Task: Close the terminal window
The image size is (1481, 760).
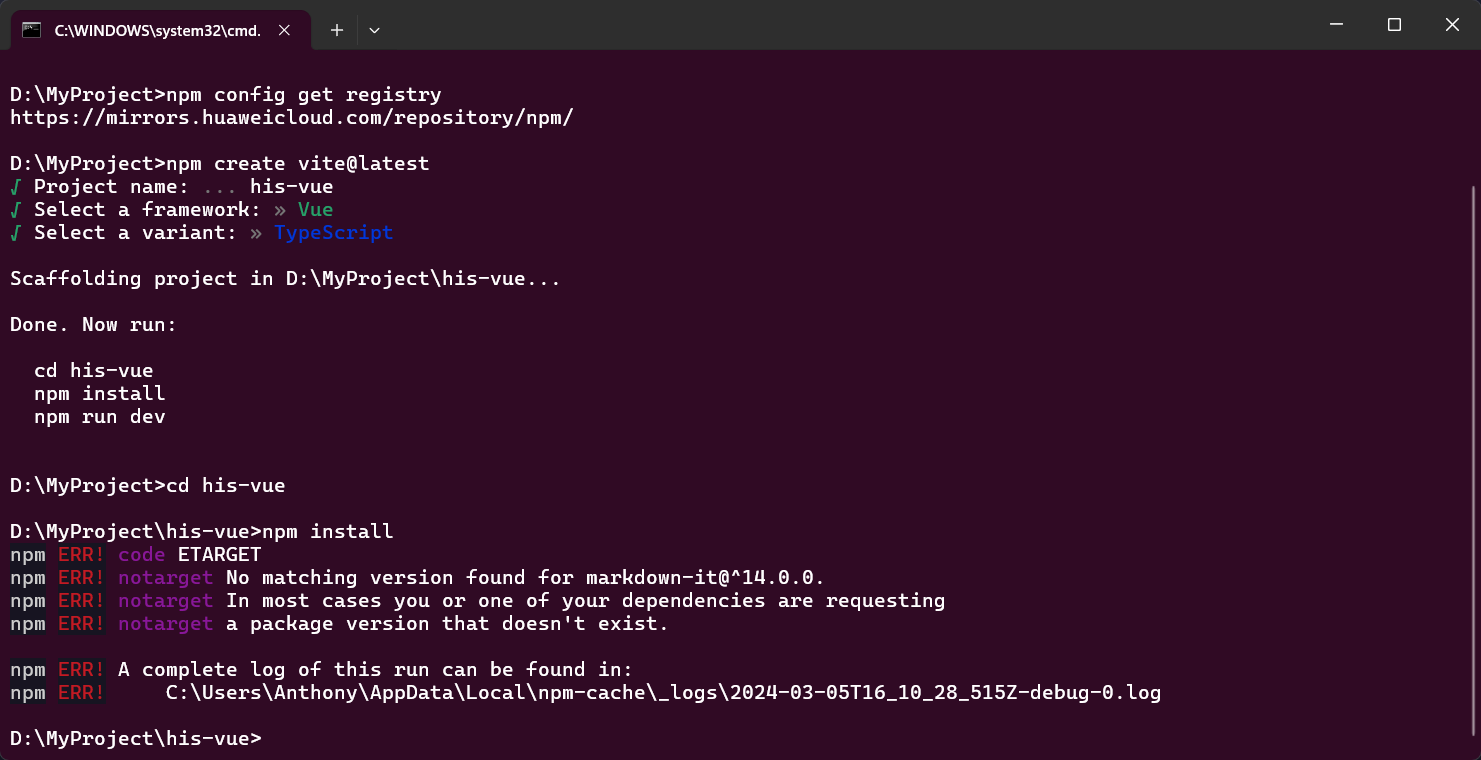Action: pos(1452,25)
